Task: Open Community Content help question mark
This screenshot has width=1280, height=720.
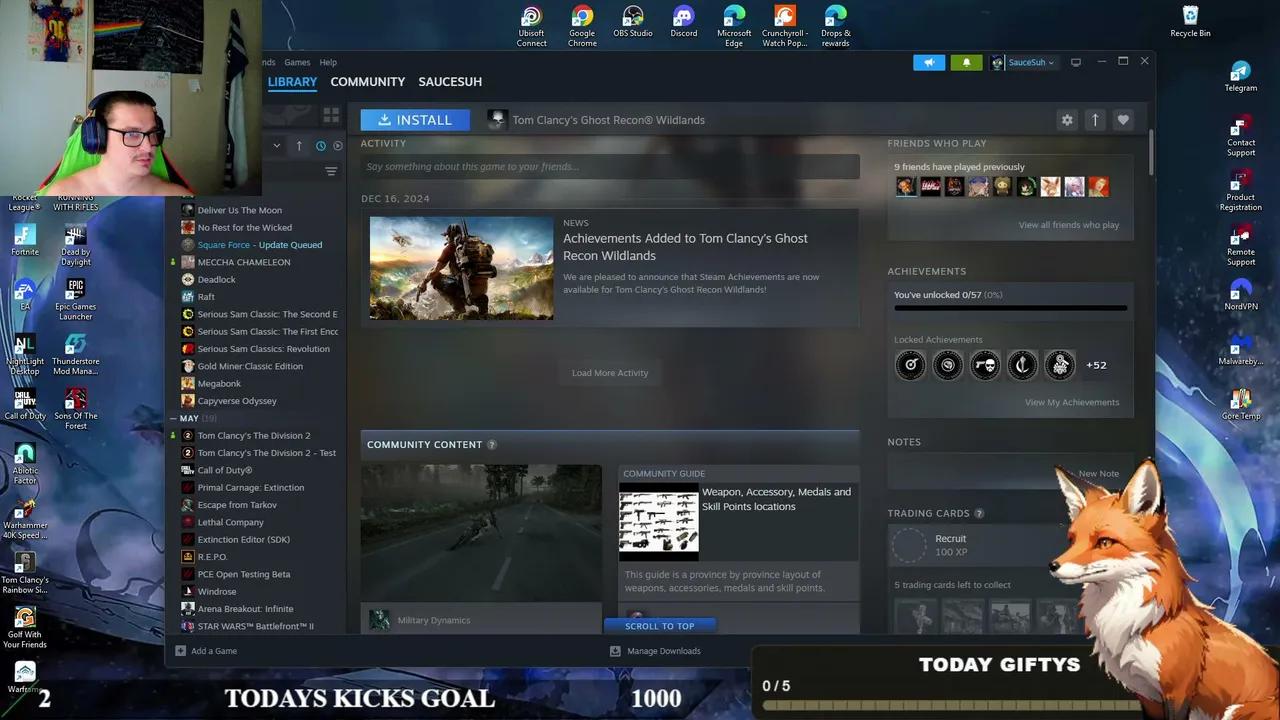Action: pos(491,445)
